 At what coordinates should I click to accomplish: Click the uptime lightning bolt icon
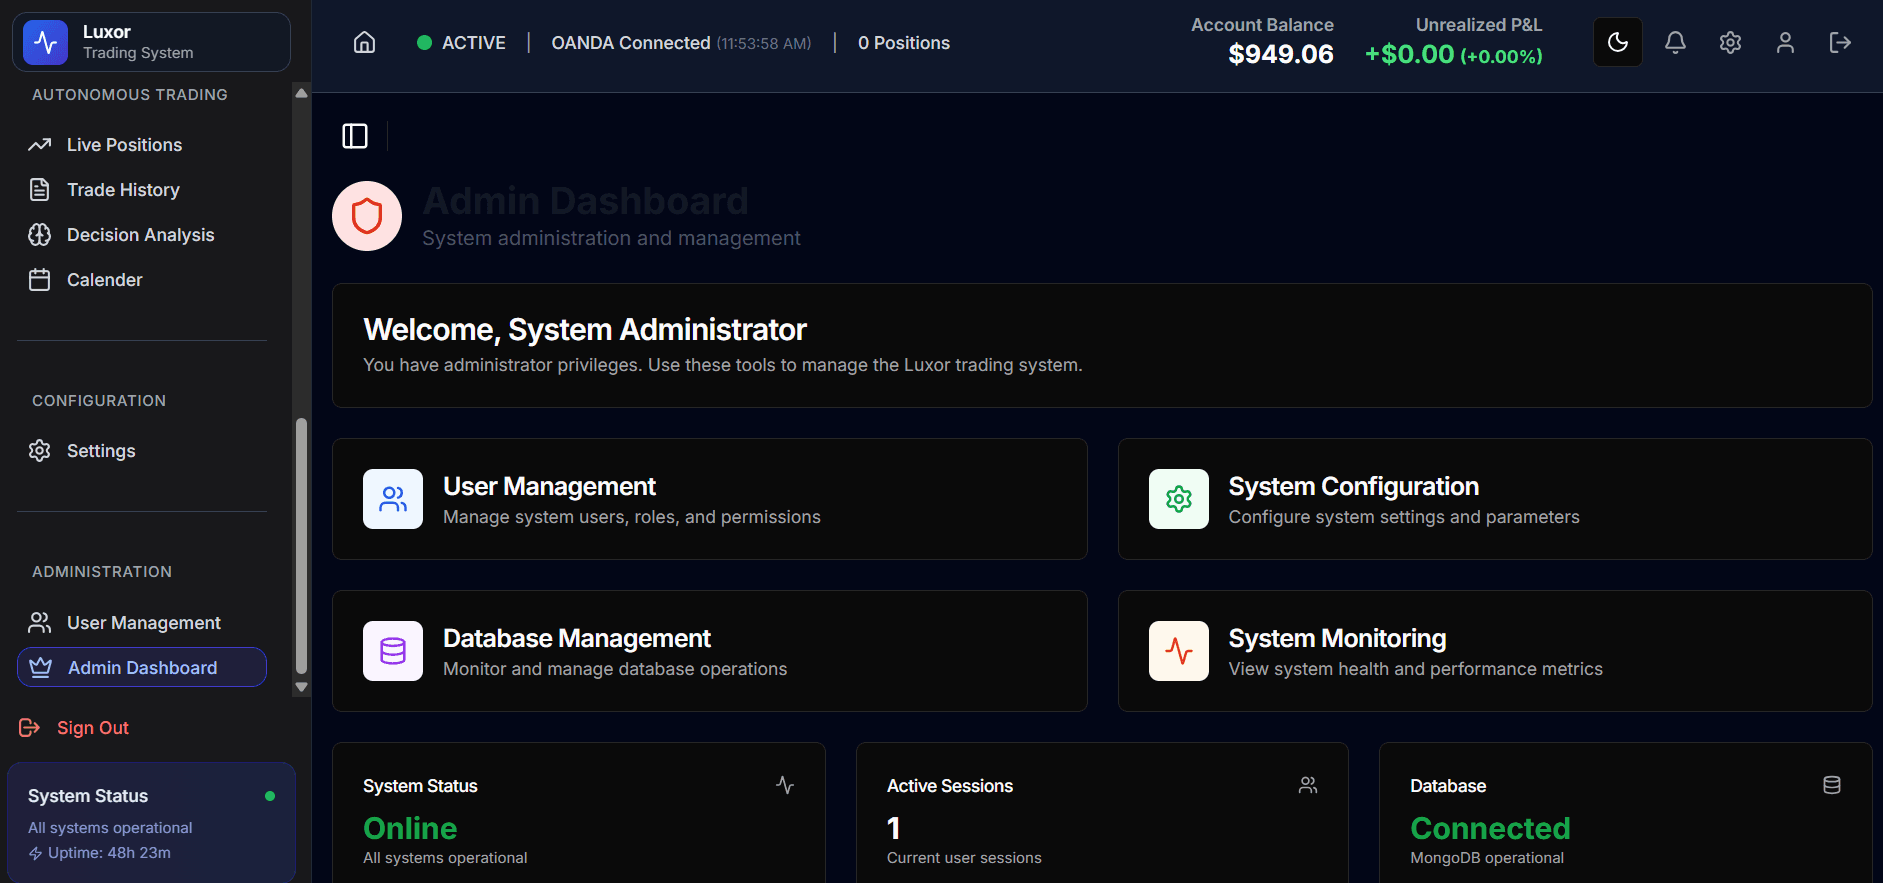pyautogui.click(x=35, y=853)
